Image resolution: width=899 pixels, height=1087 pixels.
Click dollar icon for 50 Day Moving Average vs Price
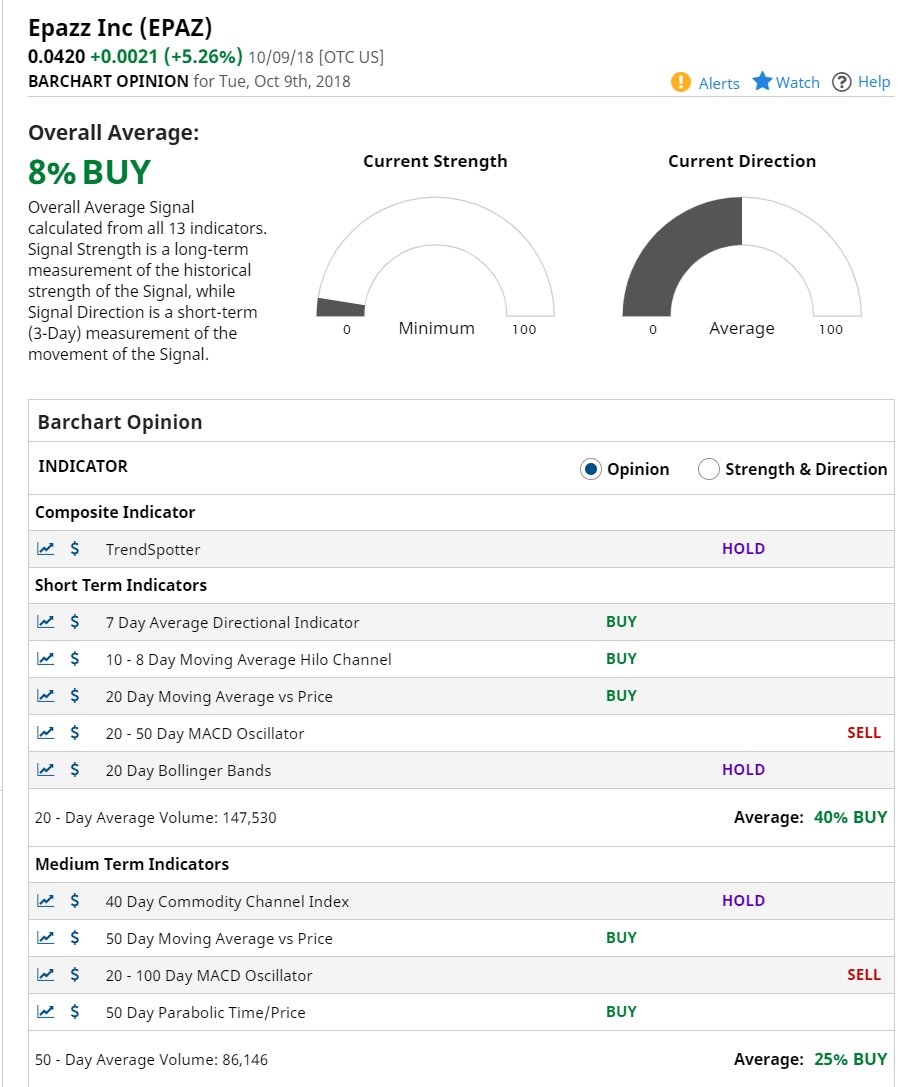(75, 938)
